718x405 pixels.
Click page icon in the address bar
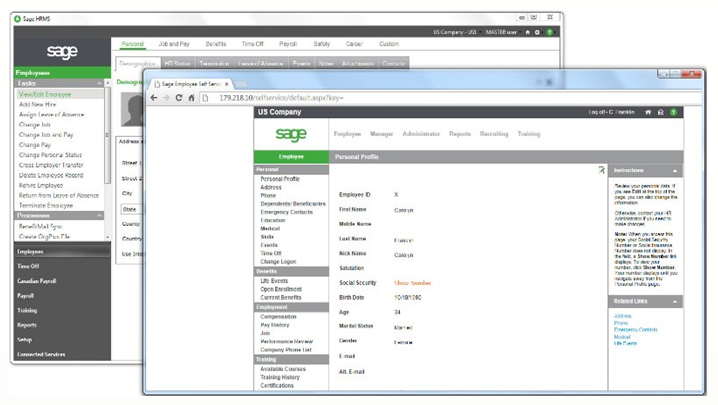pos(206,98)
